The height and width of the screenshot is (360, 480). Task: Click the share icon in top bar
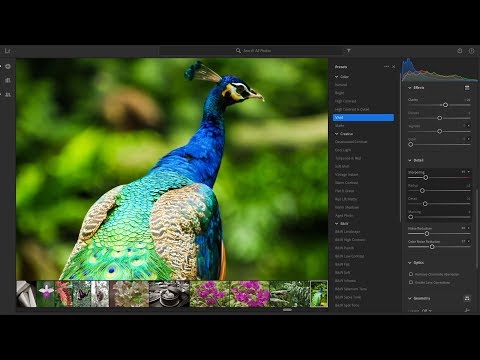coord(460,51)
